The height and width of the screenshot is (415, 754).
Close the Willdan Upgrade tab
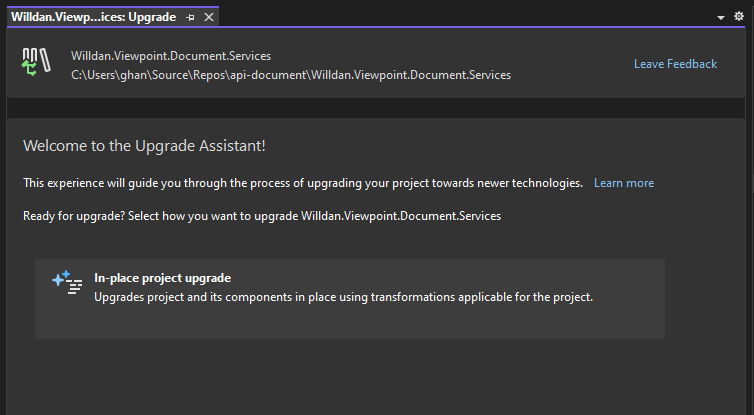tap(208, 17)
